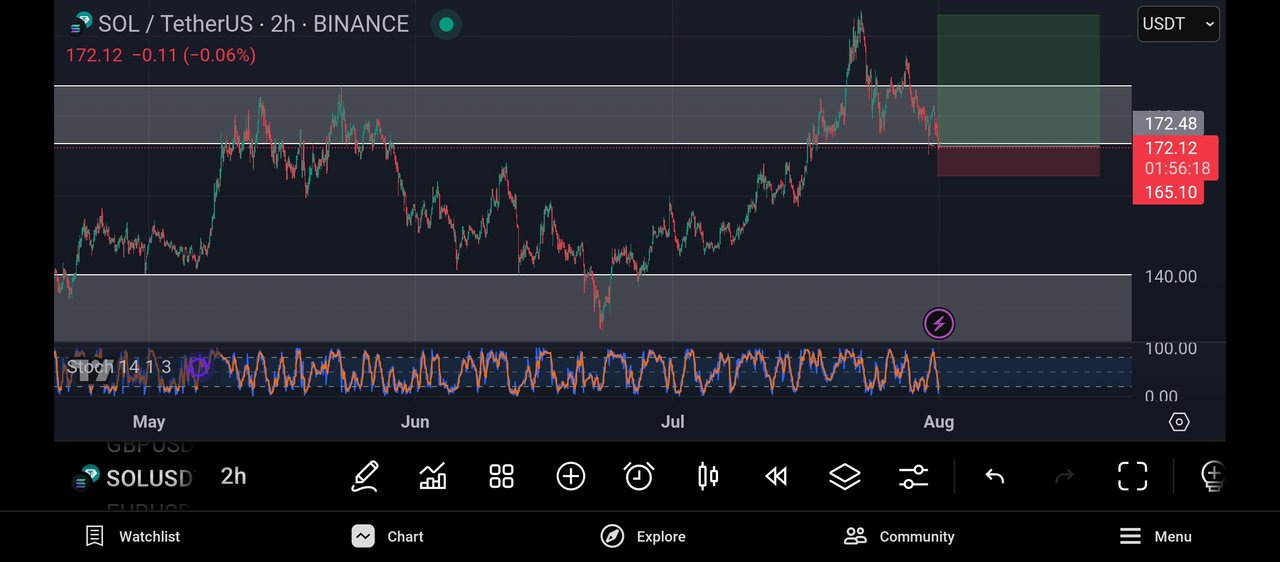Click the Jul label on the time axis
The image size is (1280, 562).
pyautogui.click(x=673, y=422)
